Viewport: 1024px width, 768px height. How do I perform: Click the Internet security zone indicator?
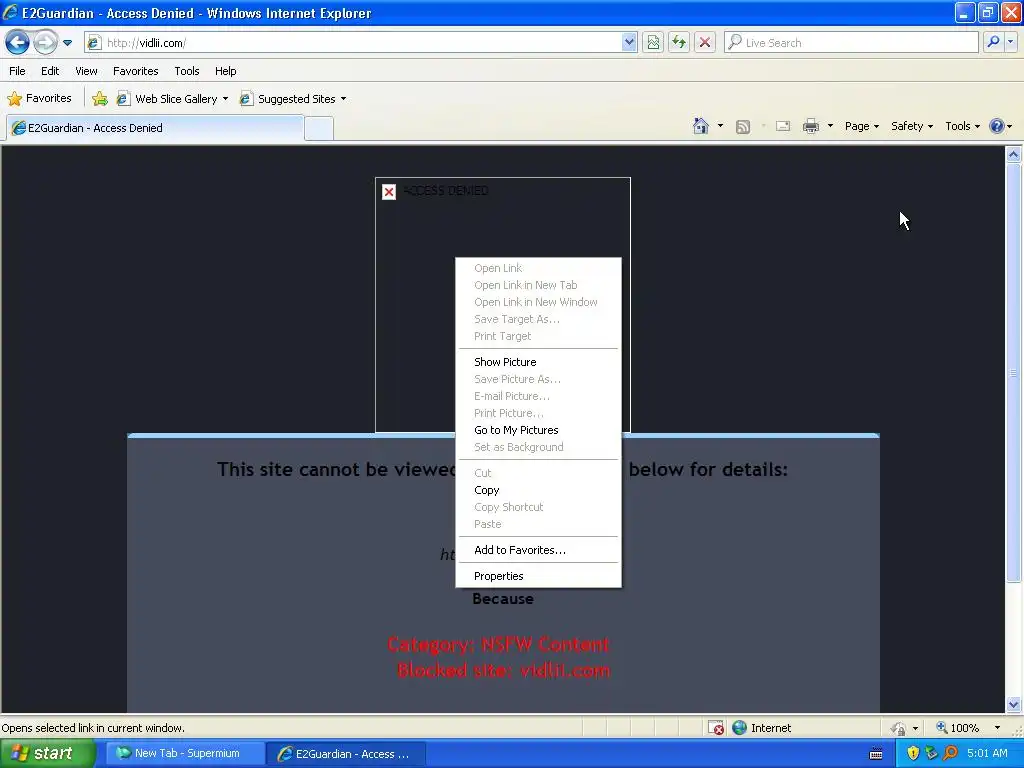(761, 728)
